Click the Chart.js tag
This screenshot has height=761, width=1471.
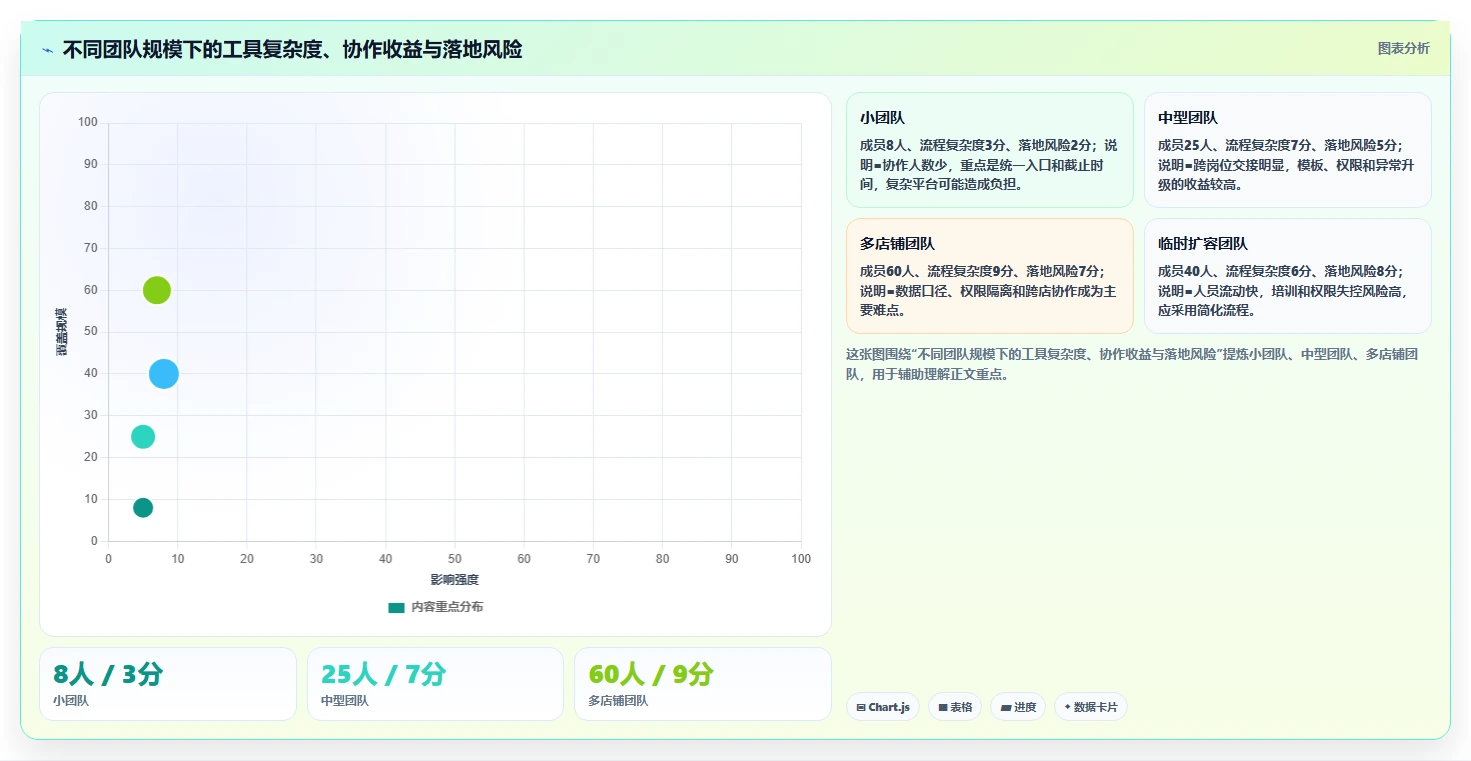tap(883, 707)
